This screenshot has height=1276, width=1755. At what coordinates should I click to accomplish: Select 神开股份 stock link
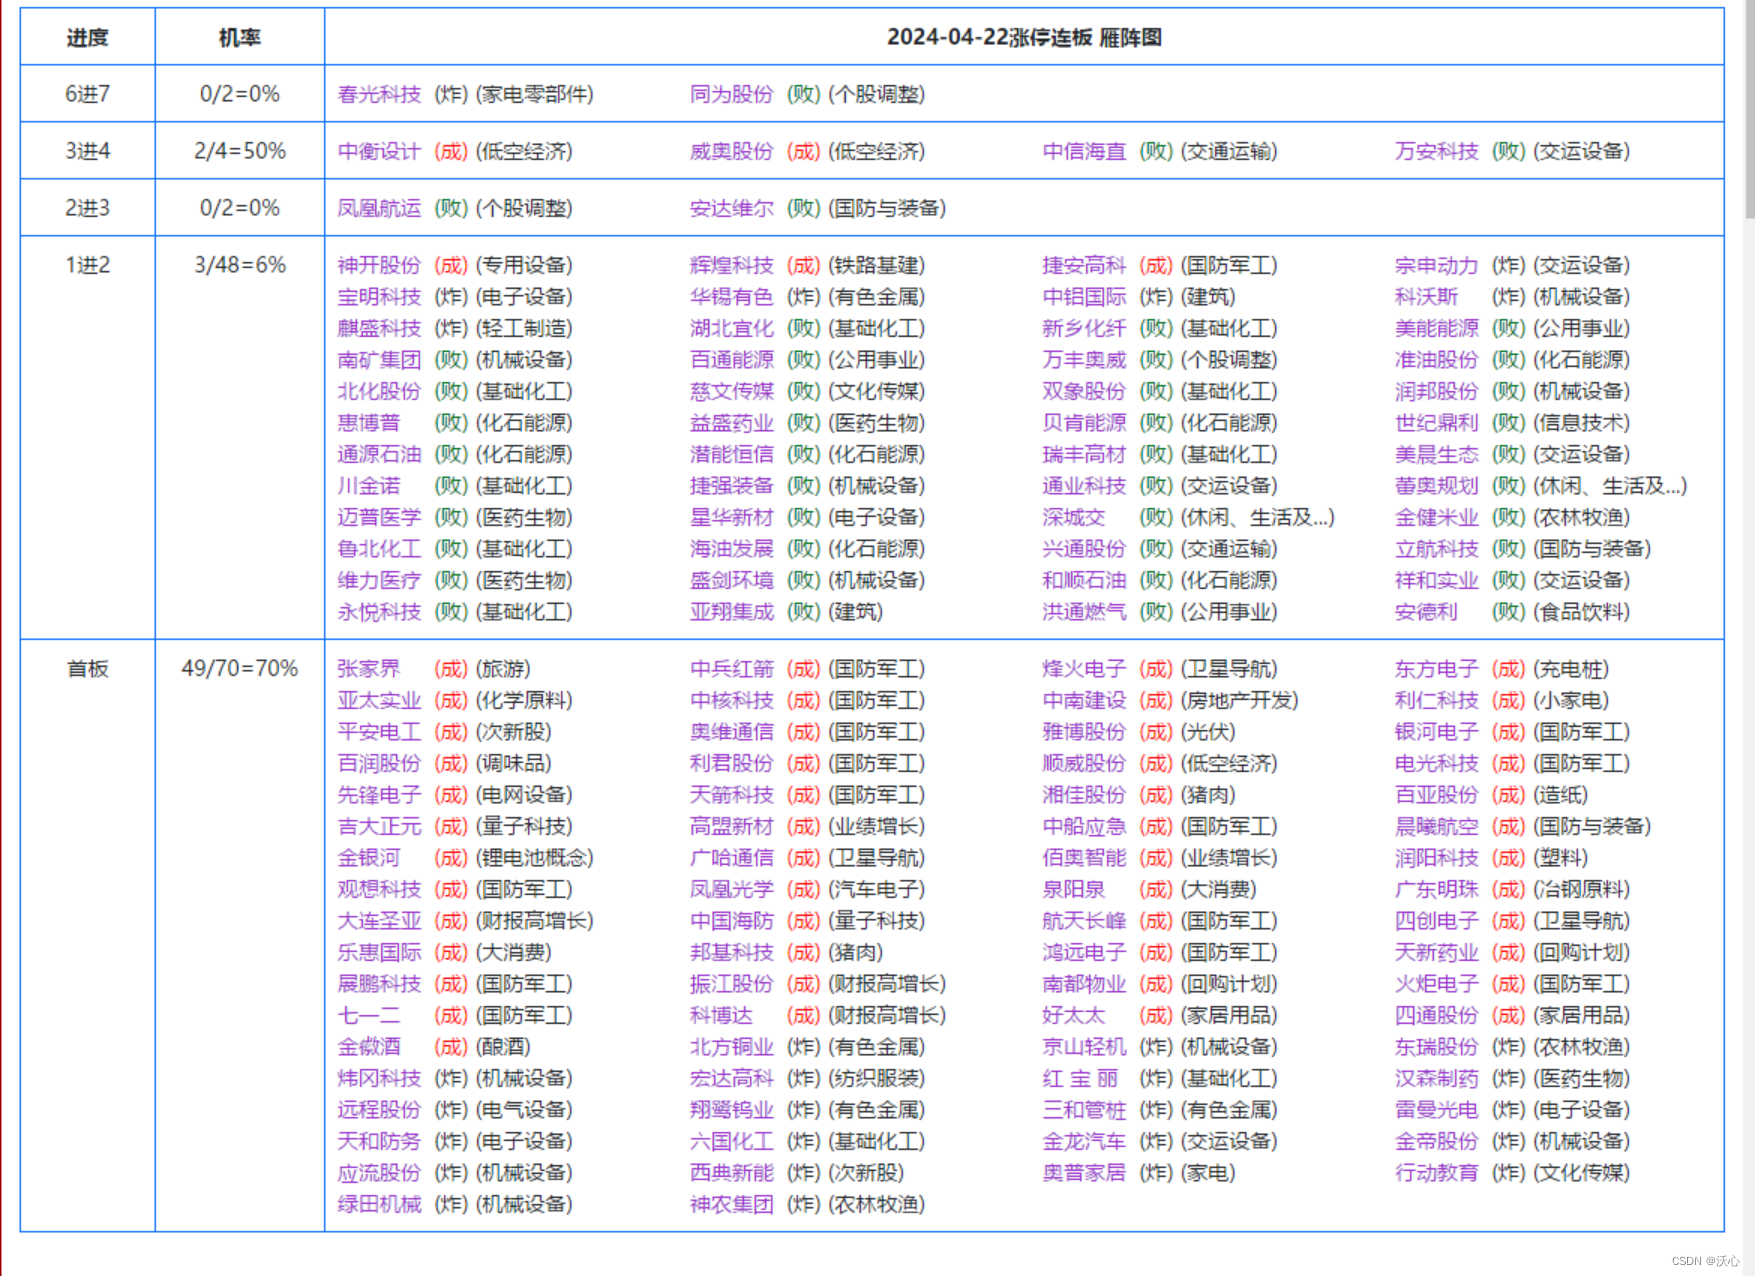(379, 265)
